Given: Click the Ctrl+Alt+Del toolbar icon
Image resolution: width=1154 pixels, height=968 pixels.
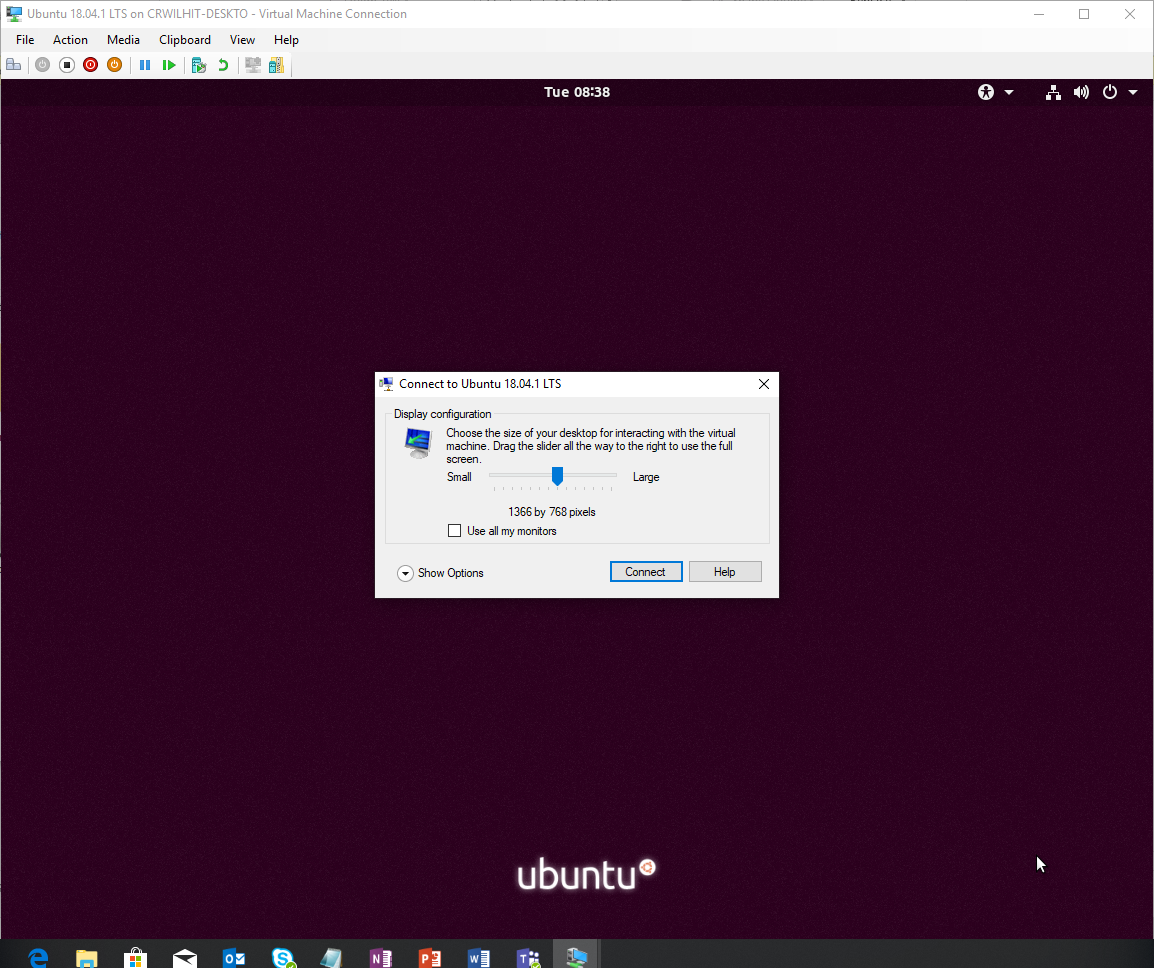Looking at the screenshot, I should pyautogui.click(x=13, y=65).
